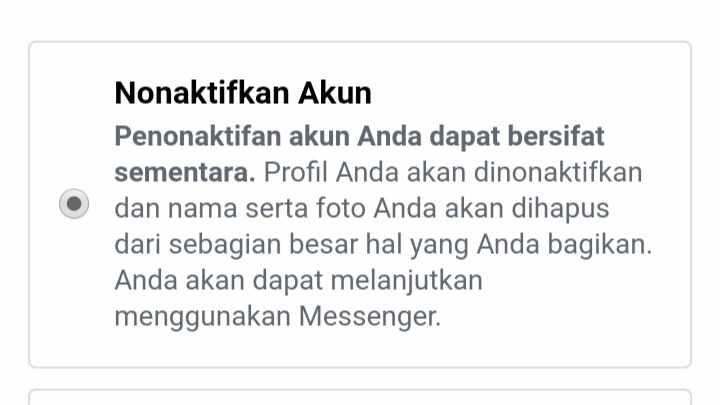Click the partially visible card at the bottom

(x=360, y=397)
